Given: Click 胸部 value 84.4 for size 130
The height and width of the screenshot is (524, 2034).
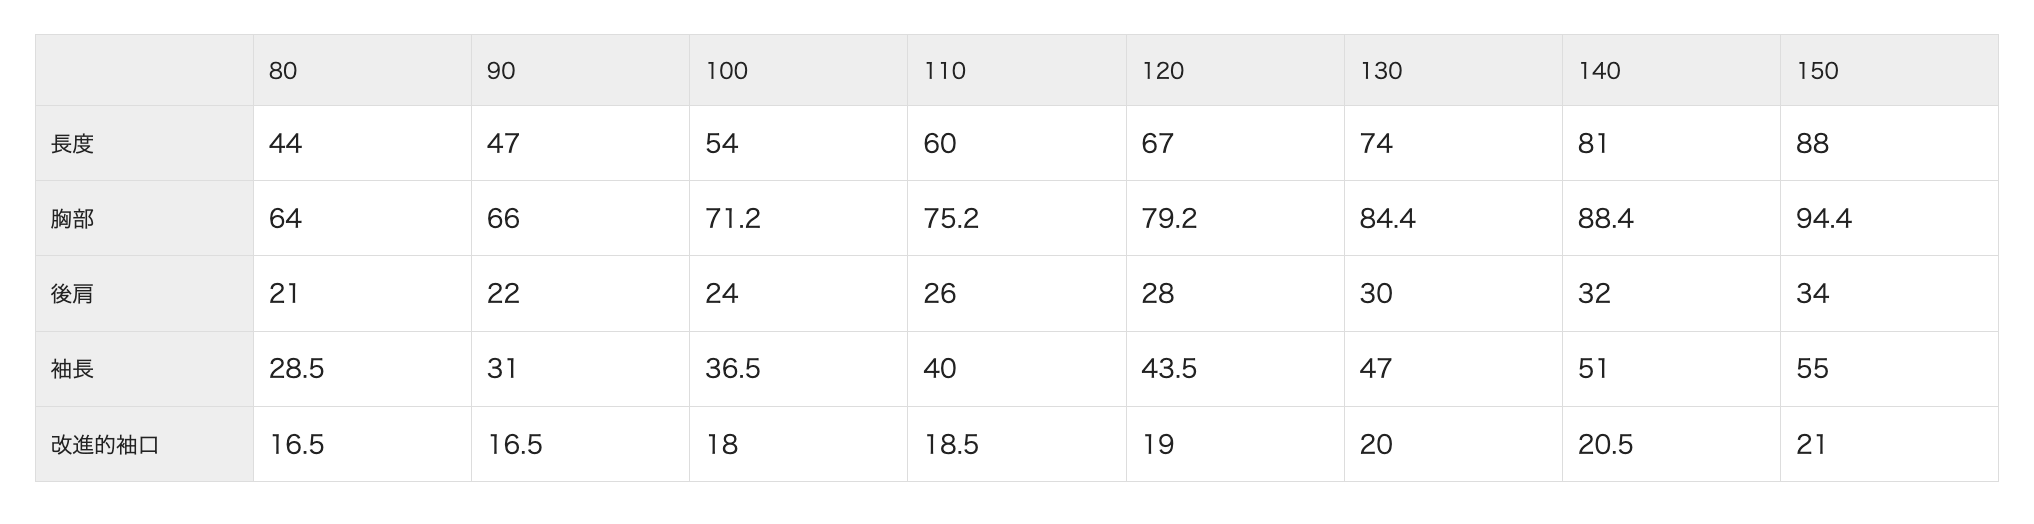Looking at the screenshot, I should (1387, 219).
